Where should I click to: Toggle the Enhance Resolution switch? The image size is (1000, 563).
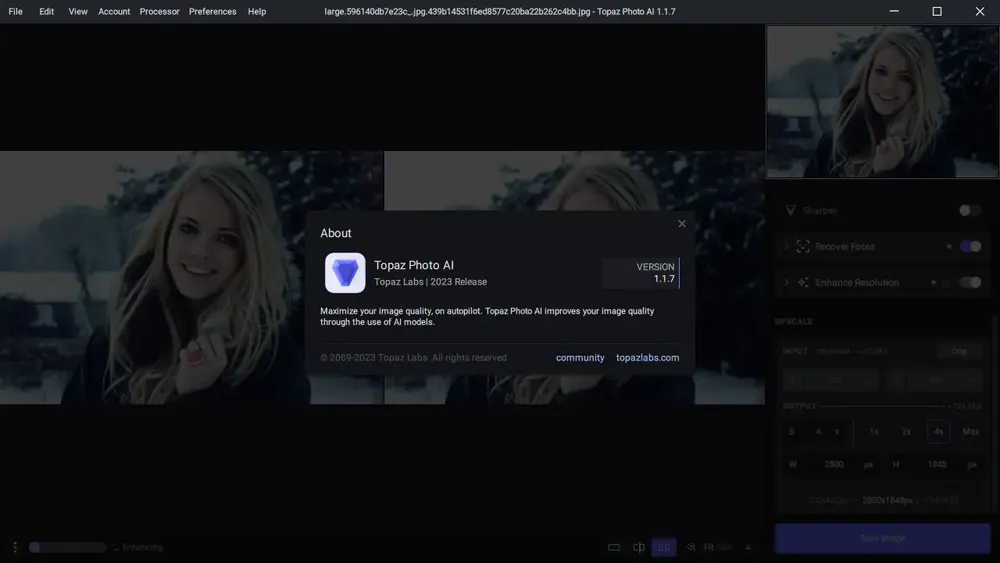970,282
